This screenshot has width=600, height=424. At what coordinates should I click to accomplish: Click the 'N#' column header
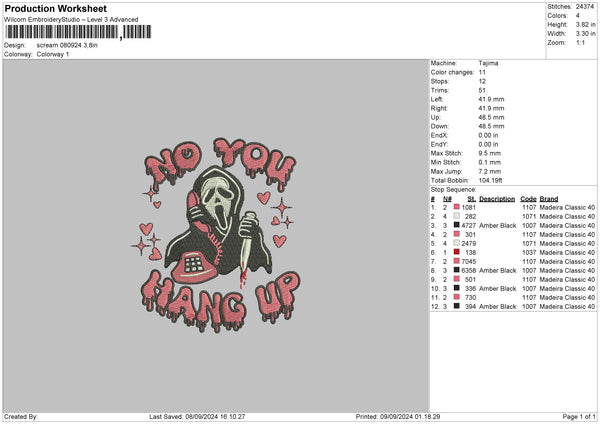click(x=447, y=199)
